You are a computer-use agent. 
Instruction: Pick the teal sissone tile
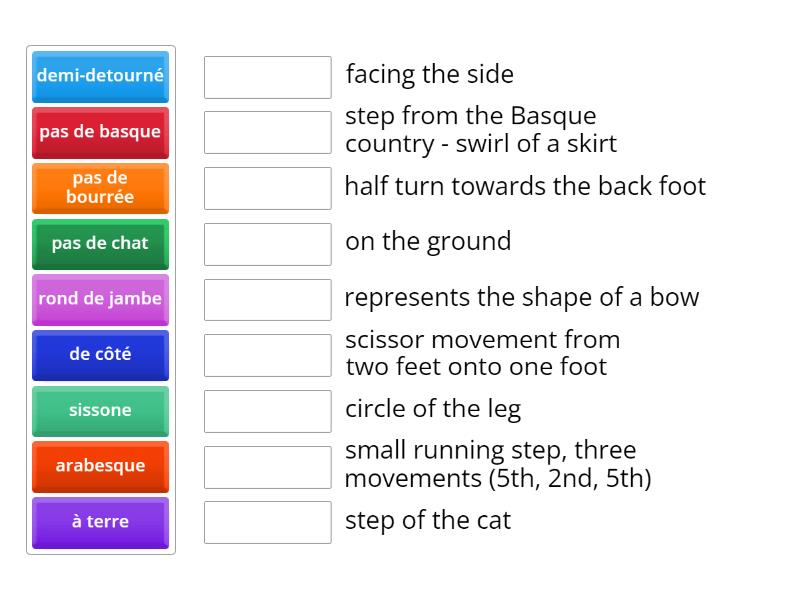click(101, 411)
